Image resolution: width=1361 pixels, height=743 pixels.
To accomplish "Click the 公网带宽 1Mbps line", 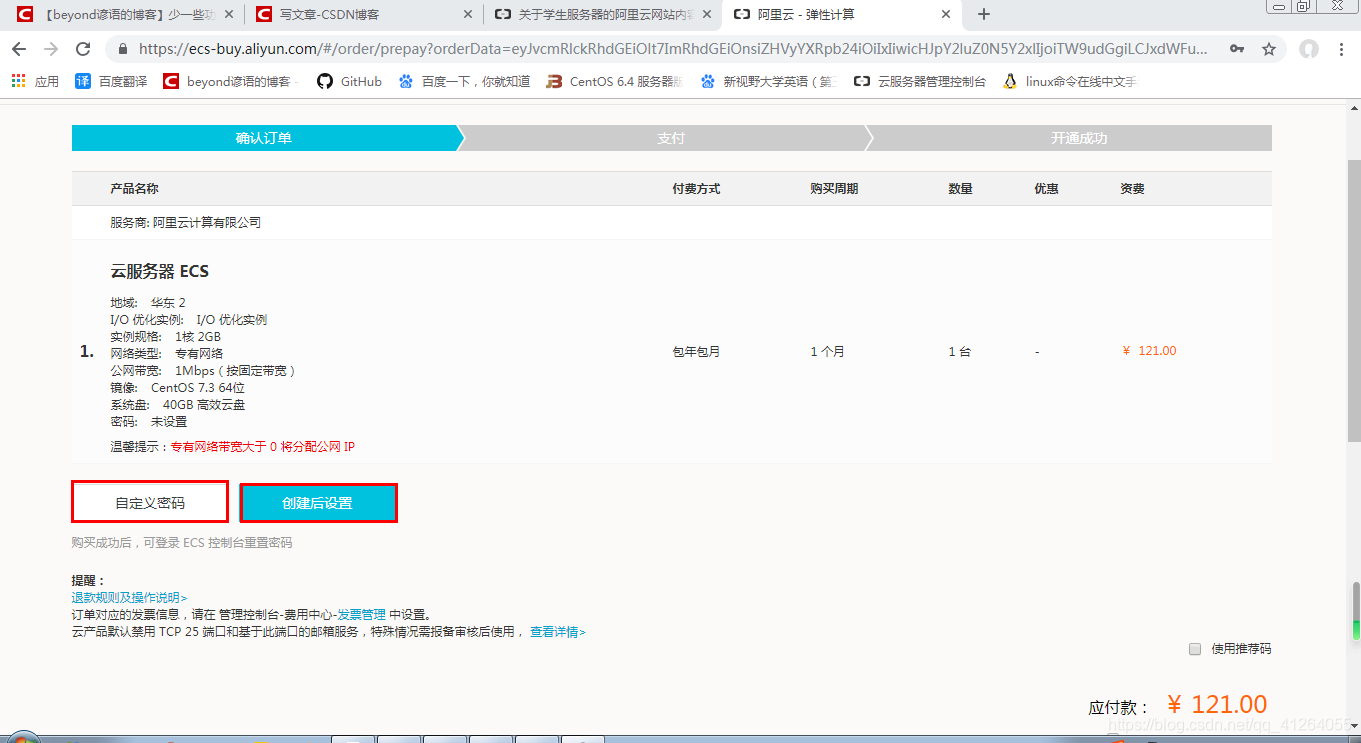I will [x=203, y=370].
